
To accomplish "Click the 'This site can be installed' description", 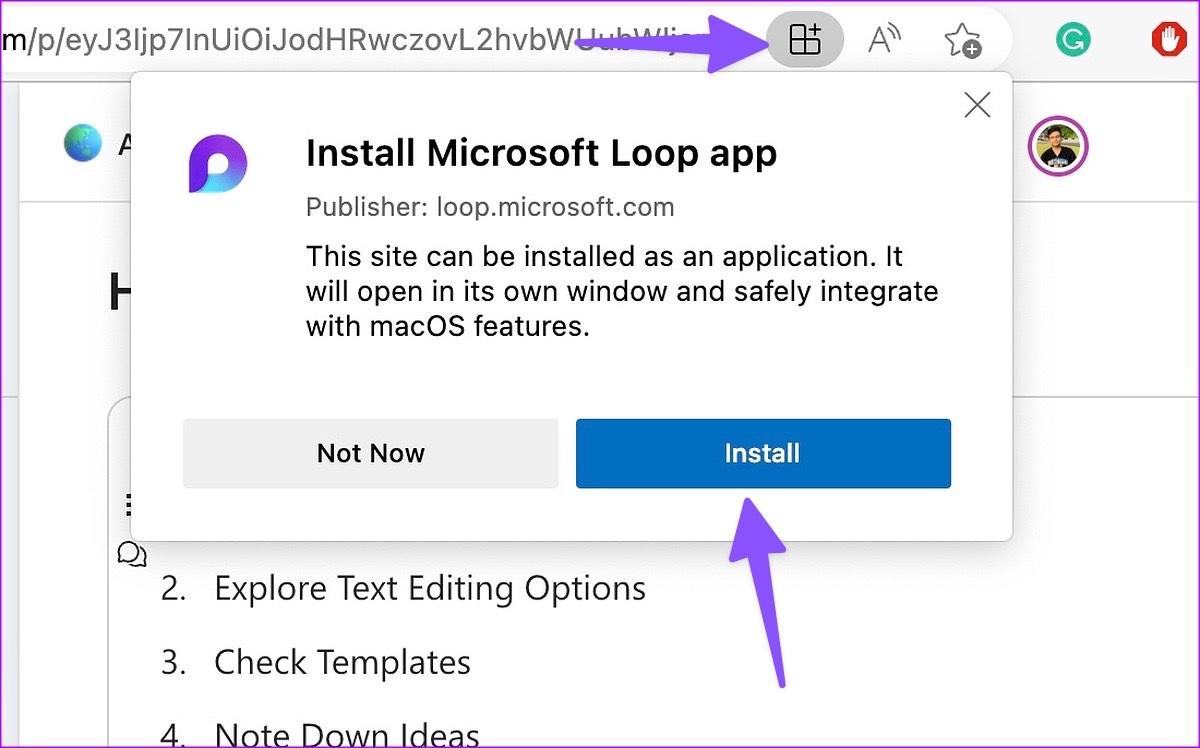I will pos(622,291).
